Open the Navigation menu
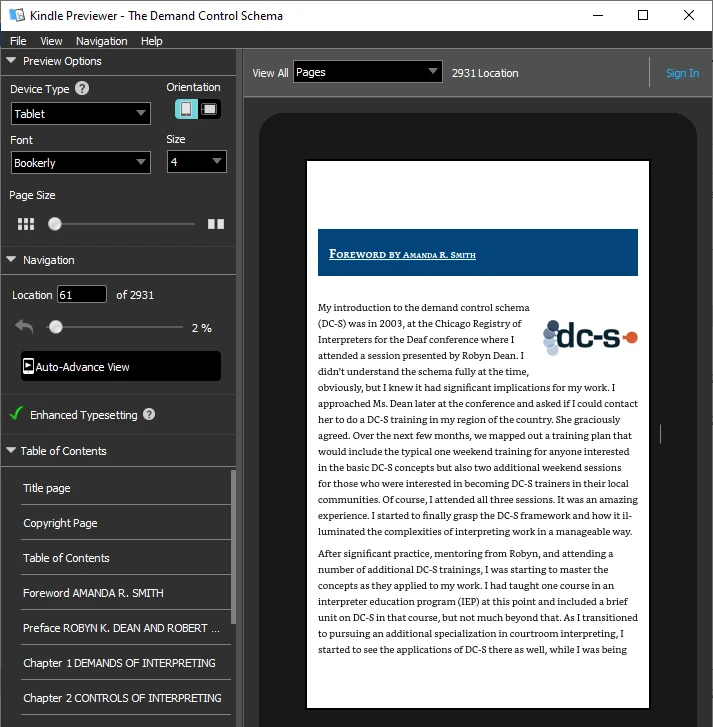The height and width of the screenshot is (727, 713). click(102, 41)
